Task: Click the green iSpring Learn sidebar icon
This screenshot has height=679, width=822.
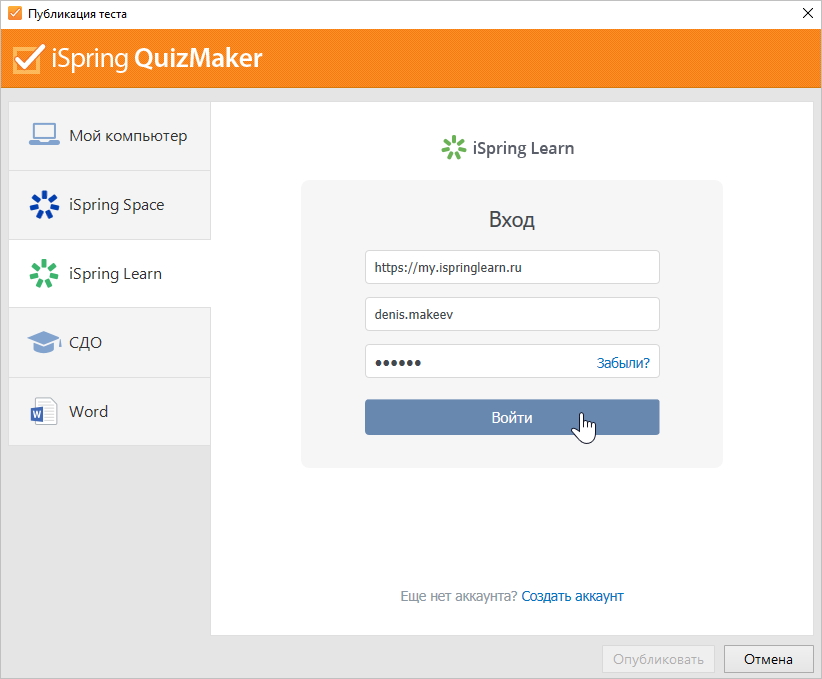Action: tap(44, 273)
